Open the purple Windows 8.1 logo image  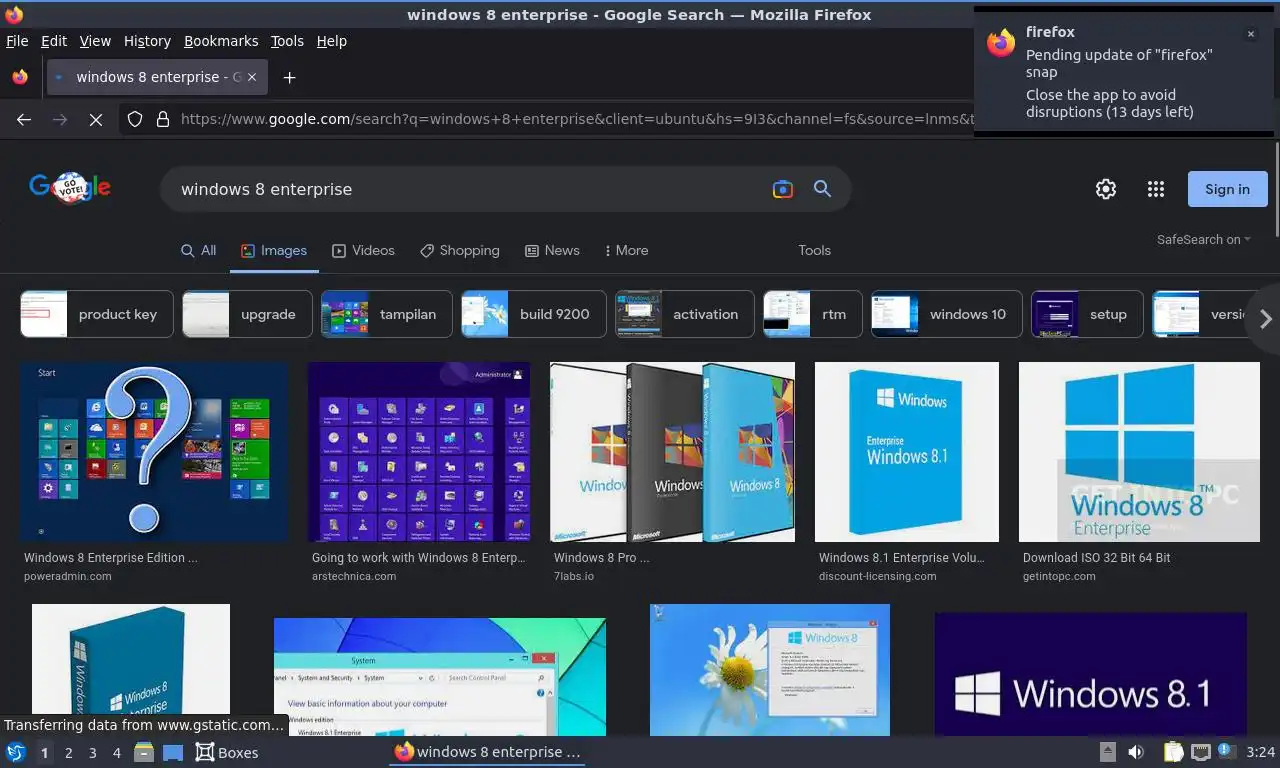[1090, 675]
